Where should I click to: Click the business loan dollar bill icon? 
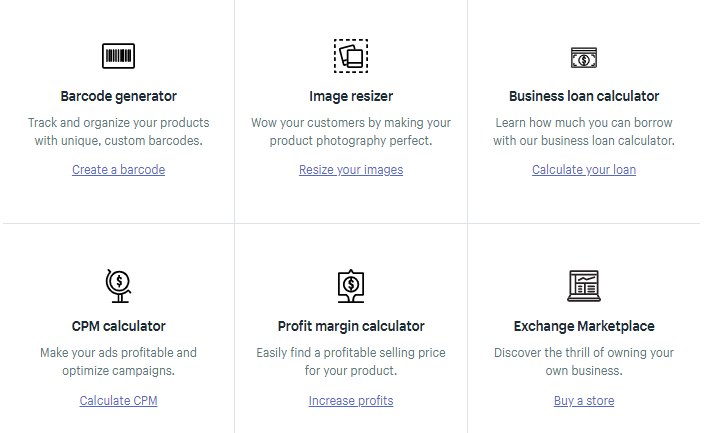pos(584,57)
